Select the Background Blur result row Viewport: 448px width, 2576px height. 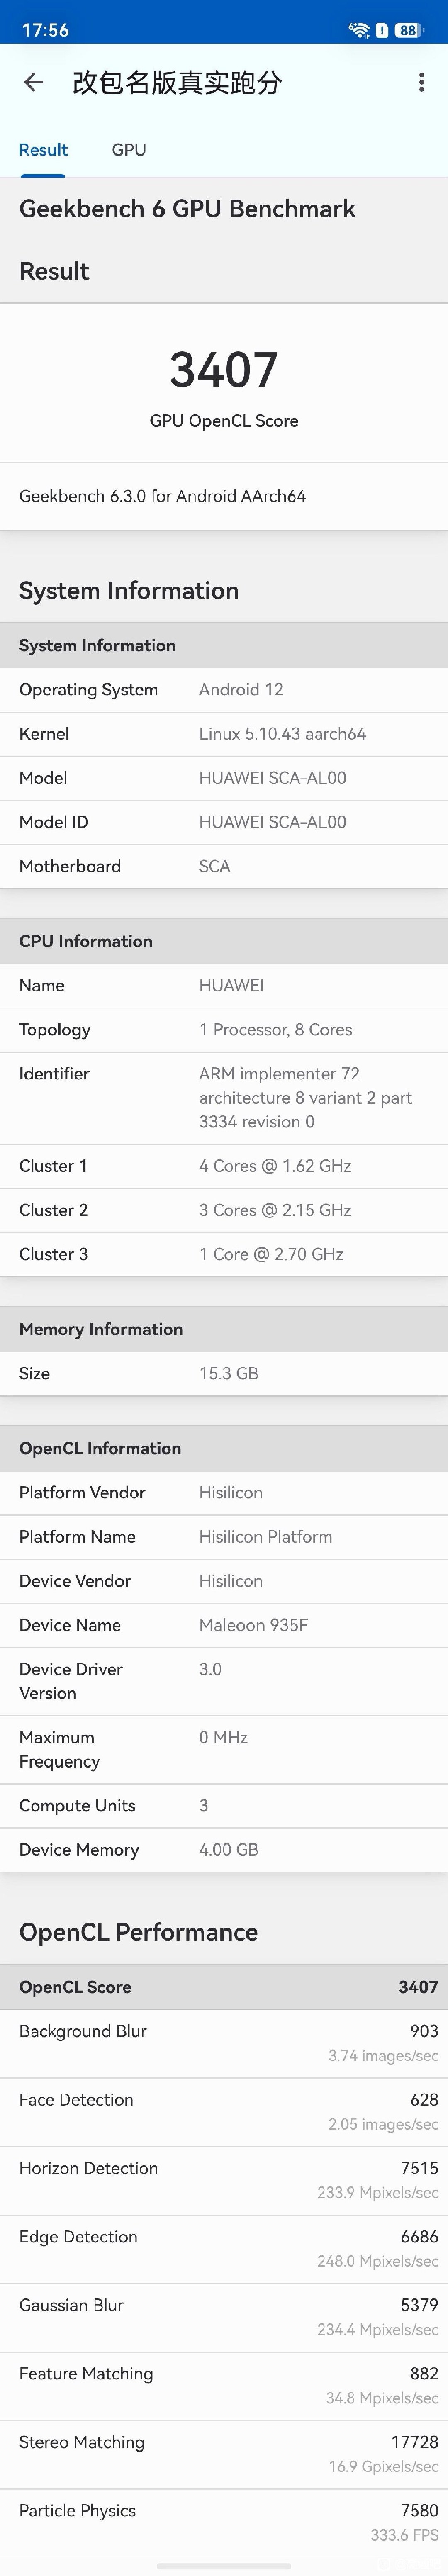coord(224,2043)
